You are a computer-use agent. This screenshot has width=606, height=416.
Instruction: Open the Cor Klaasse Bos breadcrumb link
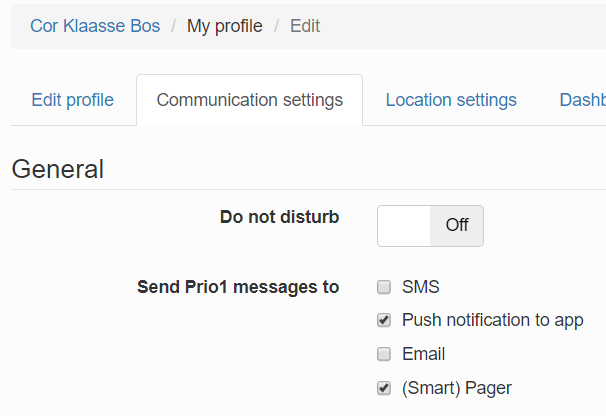[x=95, y=26]
